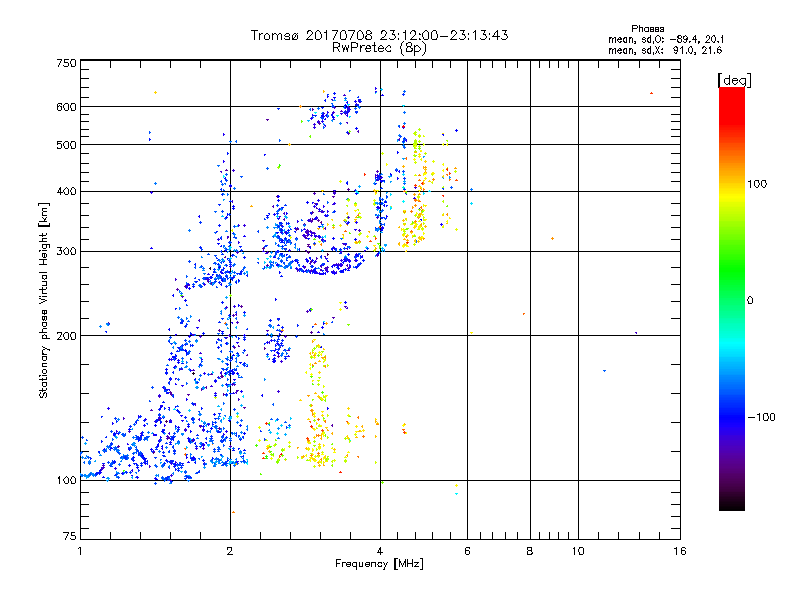Click the '600' y-axis tick label
The image size is (800, 600).
coord(66,107)
